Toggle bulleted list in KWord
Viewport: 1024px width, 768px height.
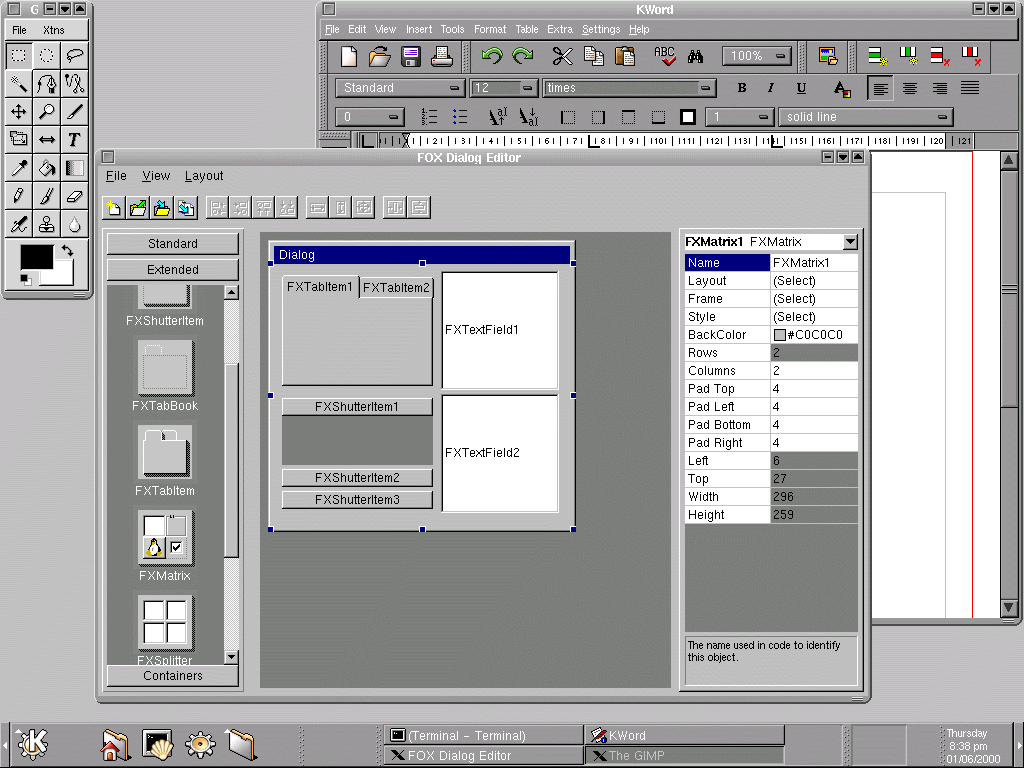460,117
